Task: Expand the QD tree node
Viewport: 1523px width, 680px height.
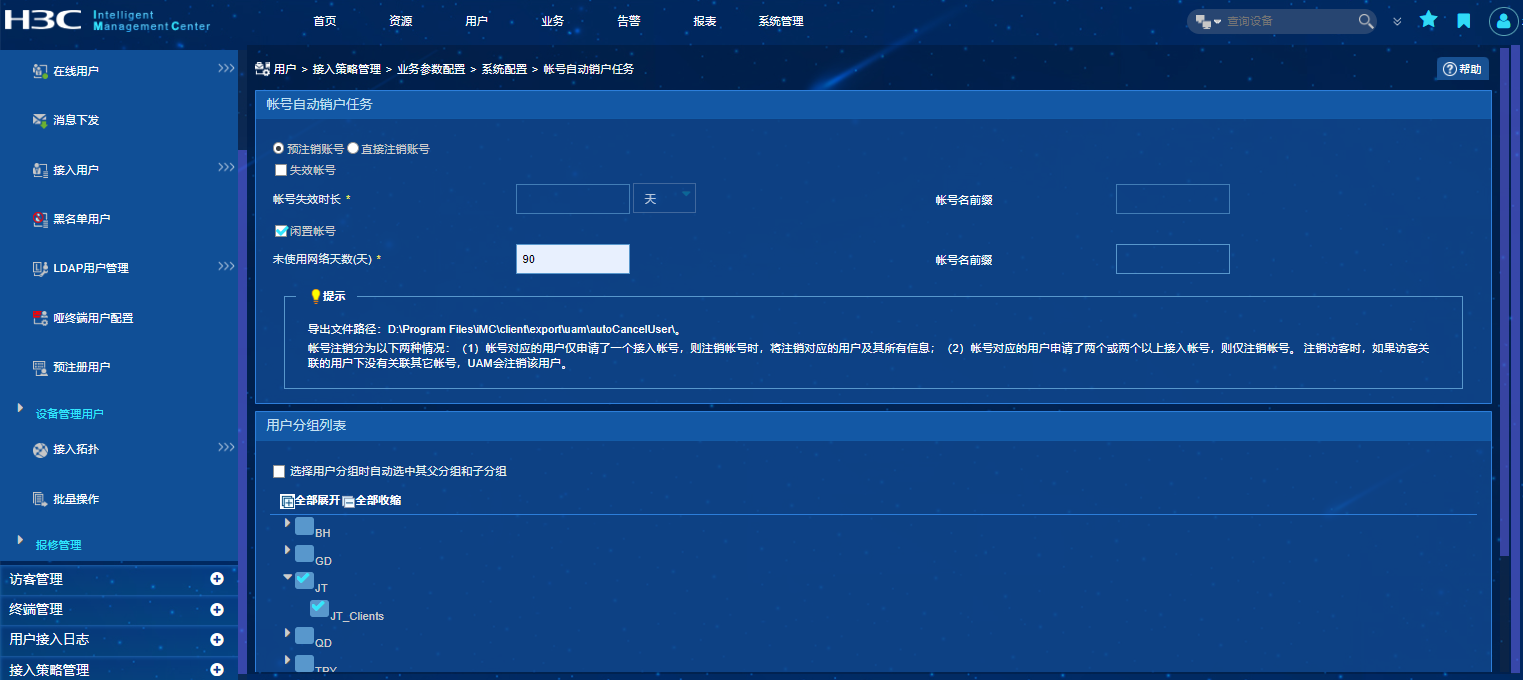Action: (287, 632)
